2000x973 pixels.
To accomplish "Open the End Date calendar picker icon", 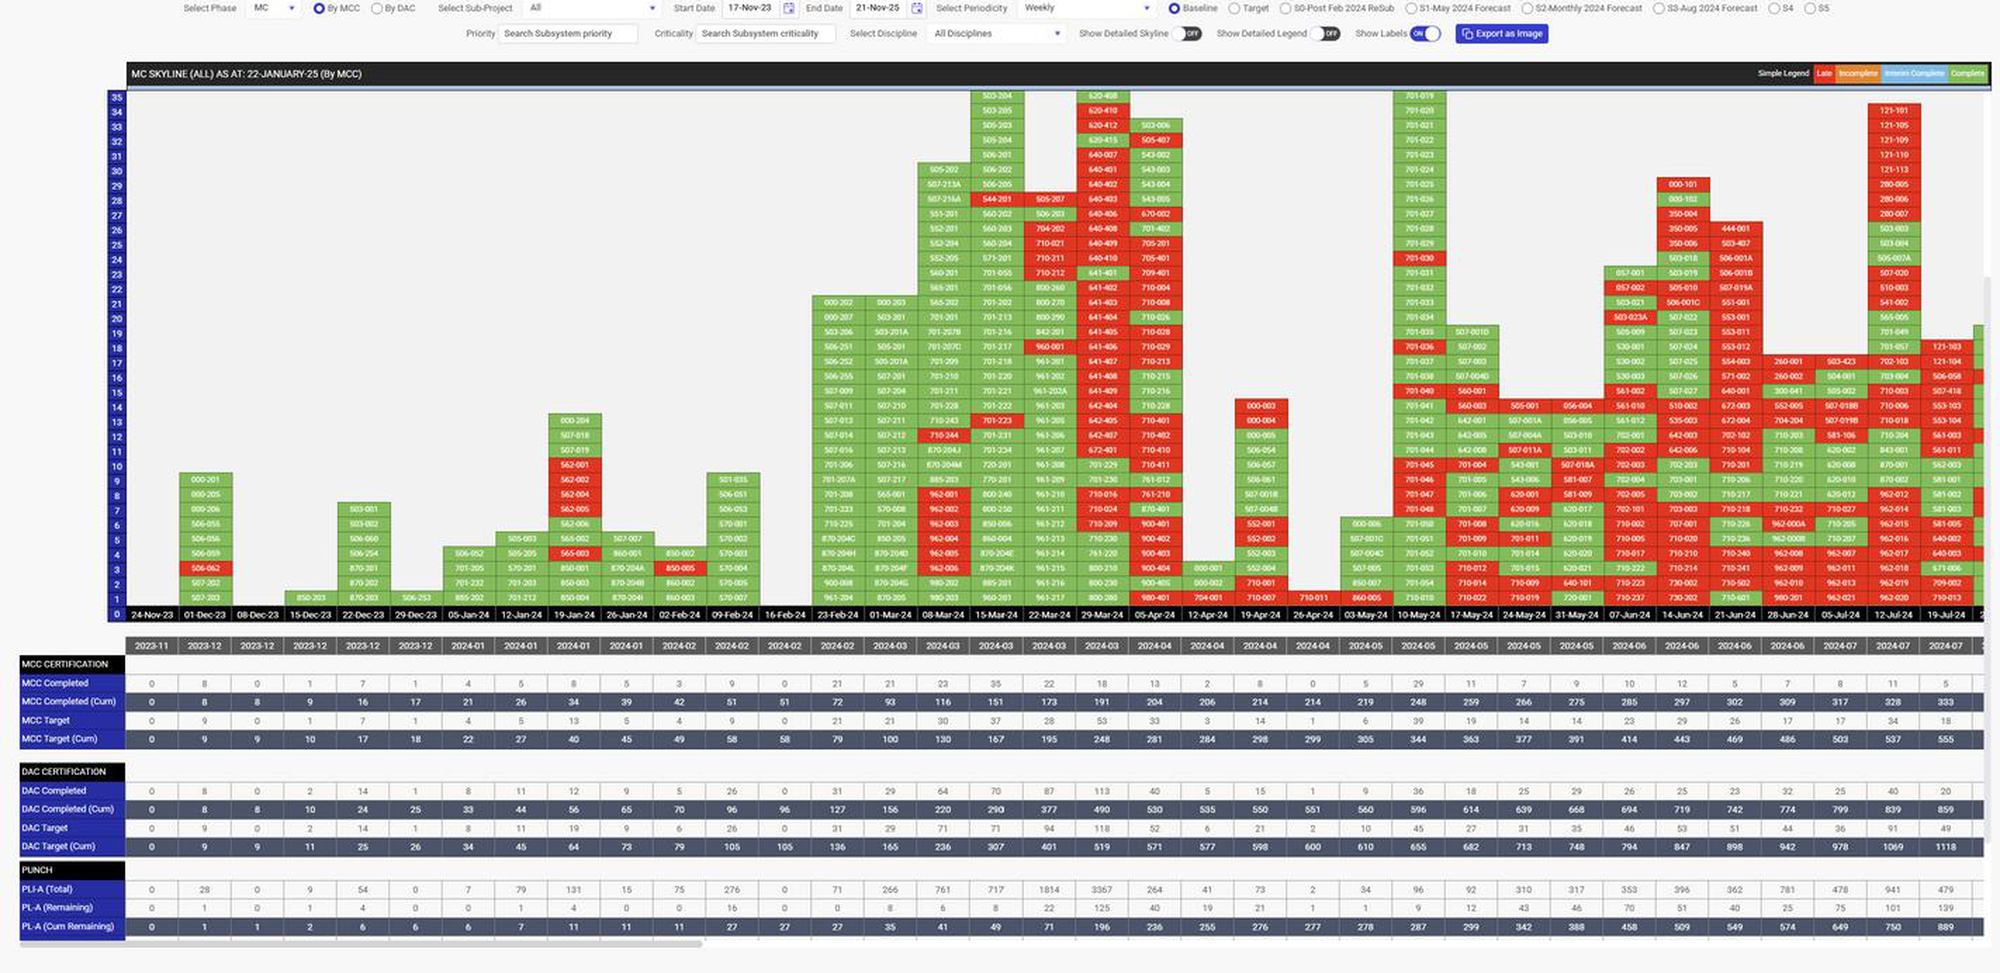I will (917, 8).
